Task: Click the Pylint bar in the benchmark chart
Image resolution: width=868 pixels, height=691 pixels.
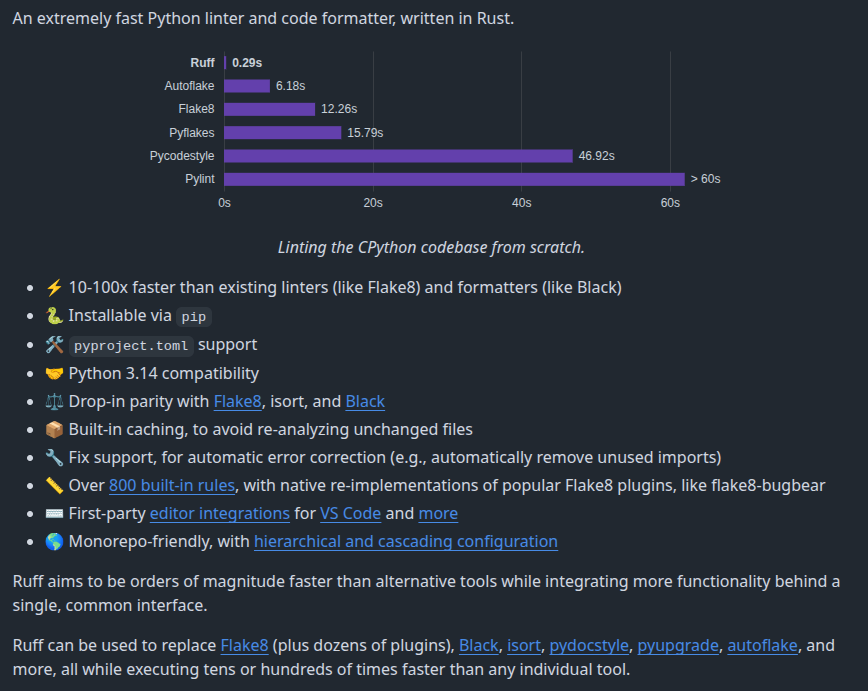Action: pos(454,179)
